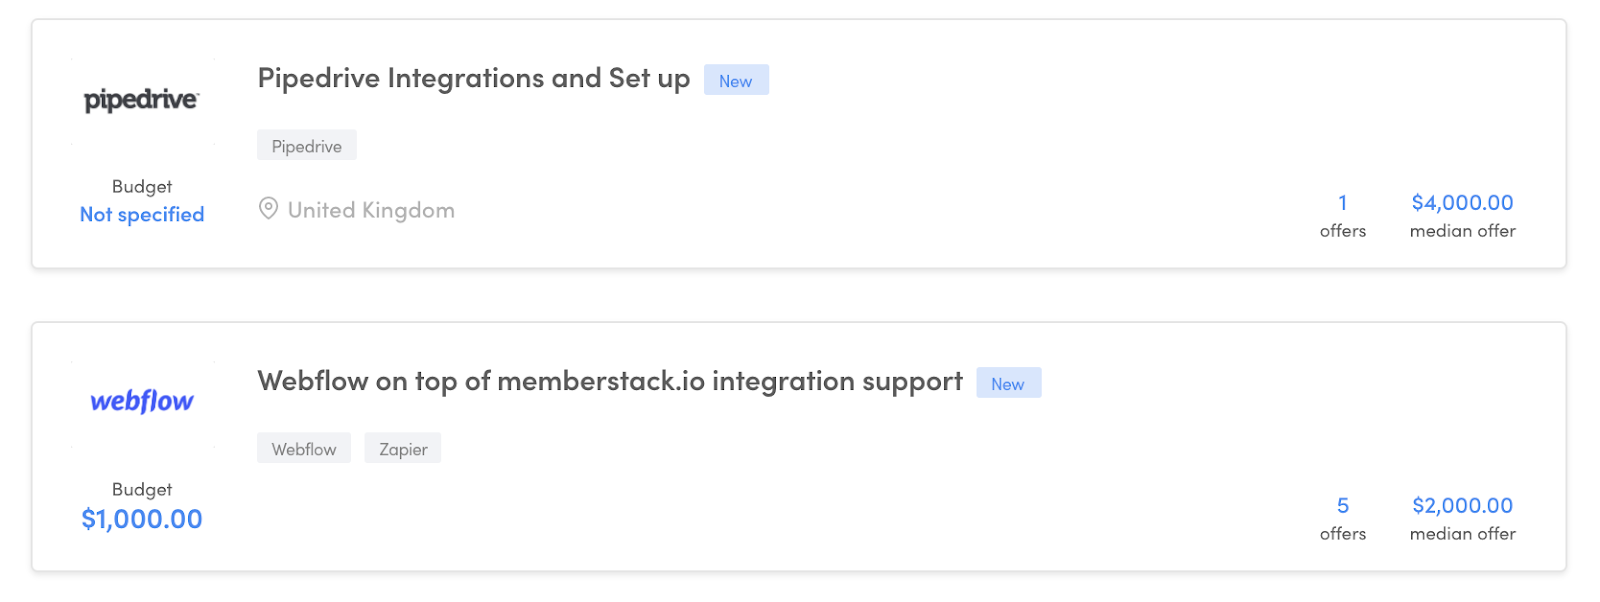Viewport: 1600px width, 602px height.
Task: Click the $2,000.00 median offer
Action: [x=1462, y=506]
